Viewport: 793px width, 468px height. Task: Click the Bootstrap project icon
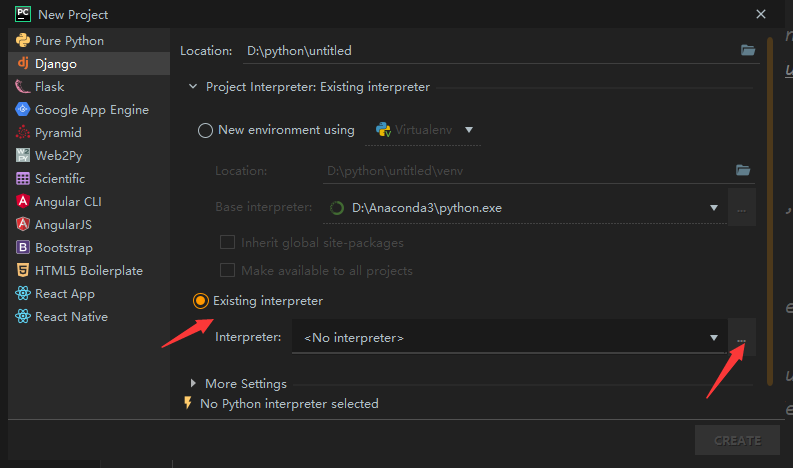[22, 248]
